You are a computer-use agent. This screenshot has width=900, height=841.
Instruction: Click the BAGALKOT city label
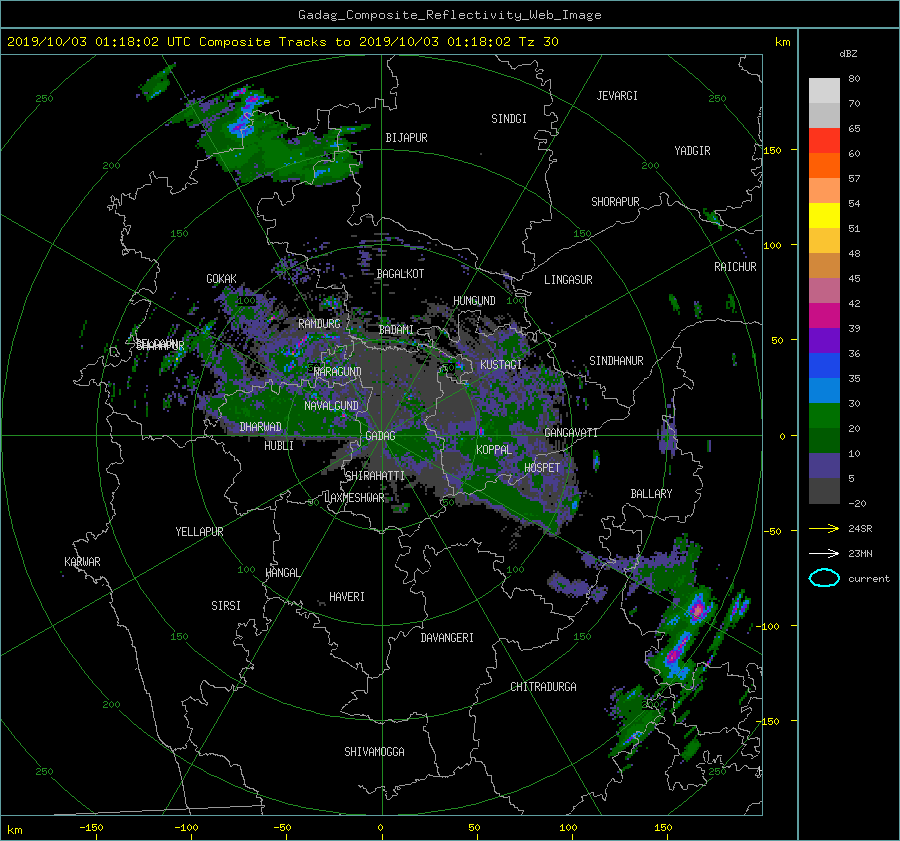coord(400,274)
